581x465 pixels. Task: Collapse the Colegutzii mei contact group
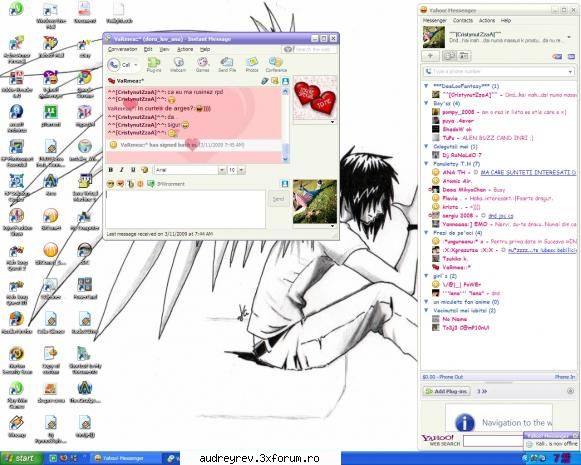tap(426, 147)
